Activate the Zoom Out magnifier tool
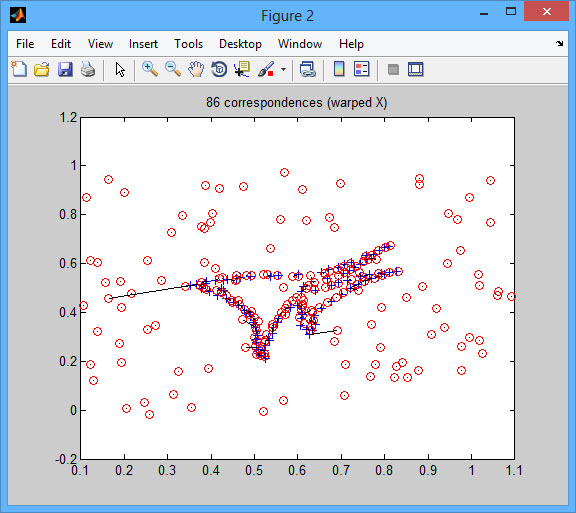 (173, 69)
